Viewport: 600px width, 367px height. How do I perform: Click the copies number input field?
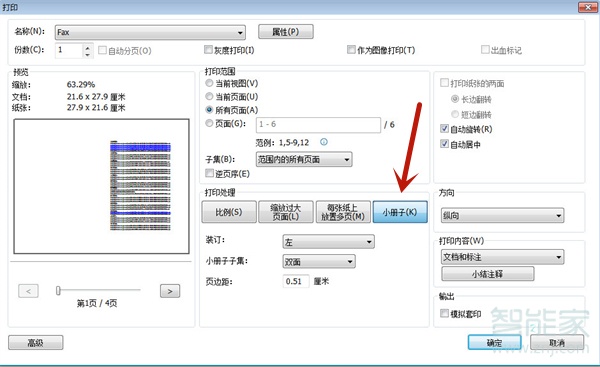point(69,50)
